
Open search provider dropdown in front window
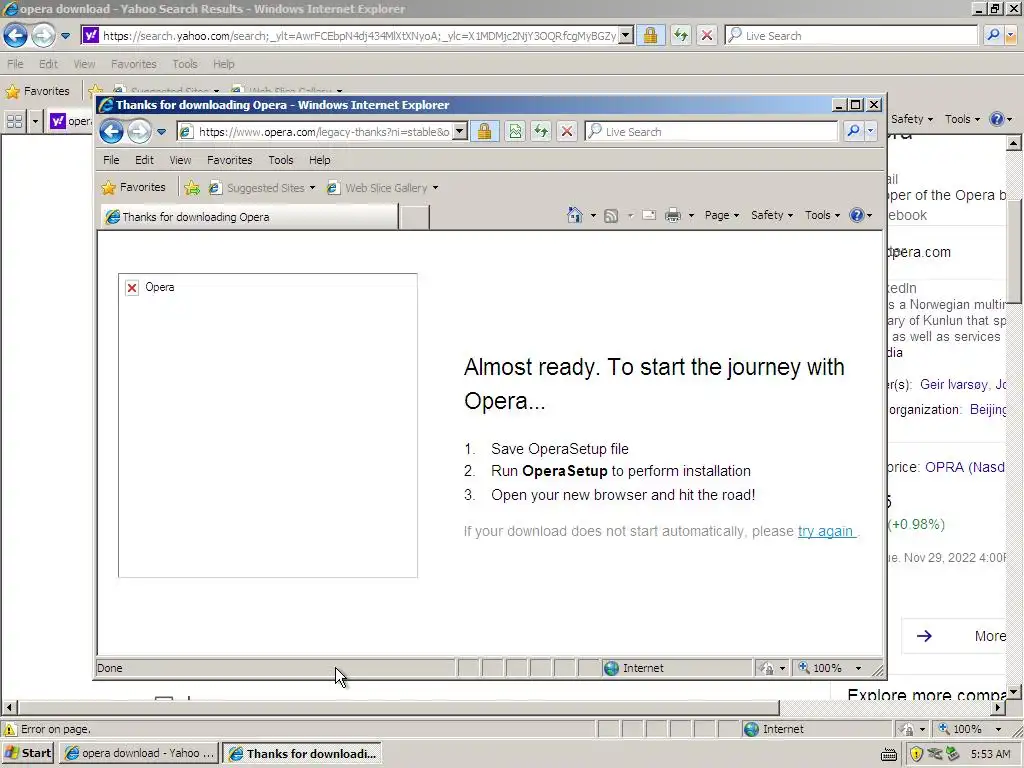(x=871, y=131)
